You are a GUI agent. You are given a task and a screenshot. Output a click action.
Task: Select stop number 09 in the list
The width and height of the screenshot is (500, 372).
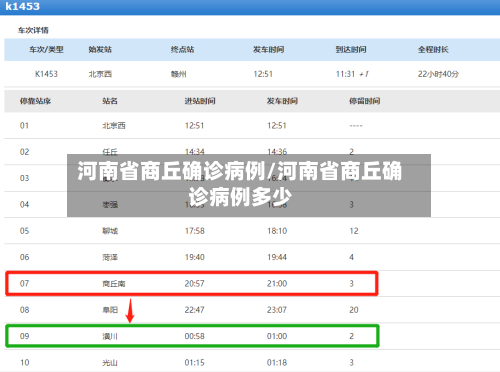(24, 336)
